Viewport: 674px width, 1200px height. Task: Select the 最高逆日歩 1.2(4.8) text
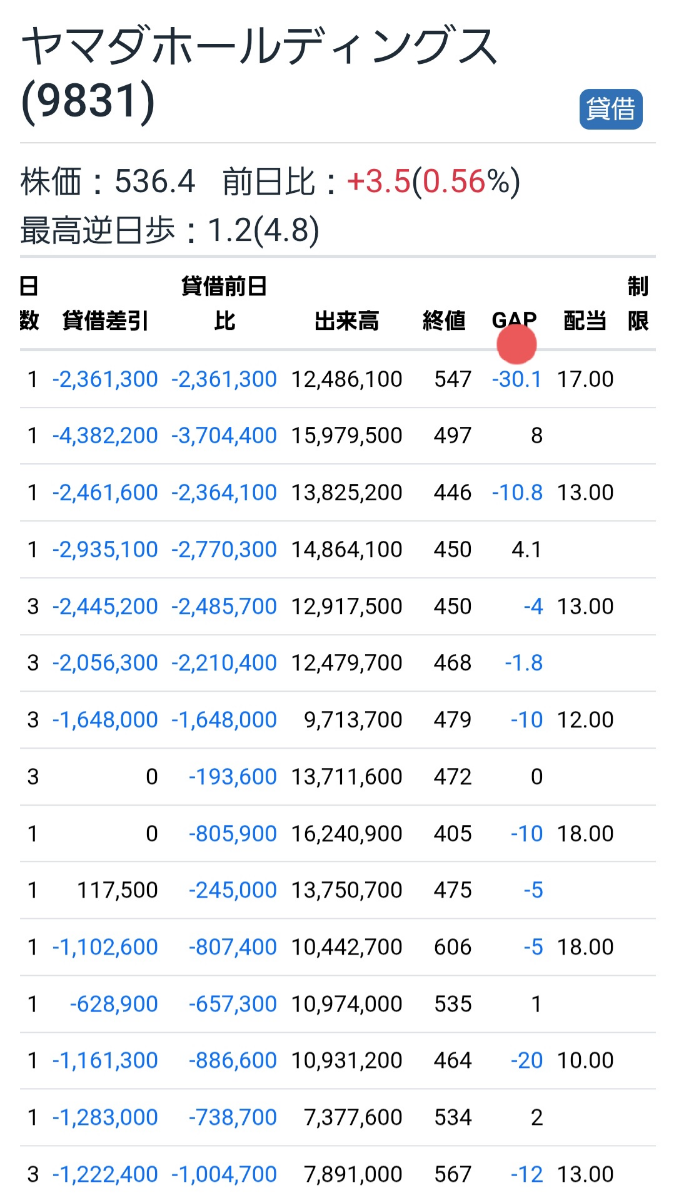[170, 231]
